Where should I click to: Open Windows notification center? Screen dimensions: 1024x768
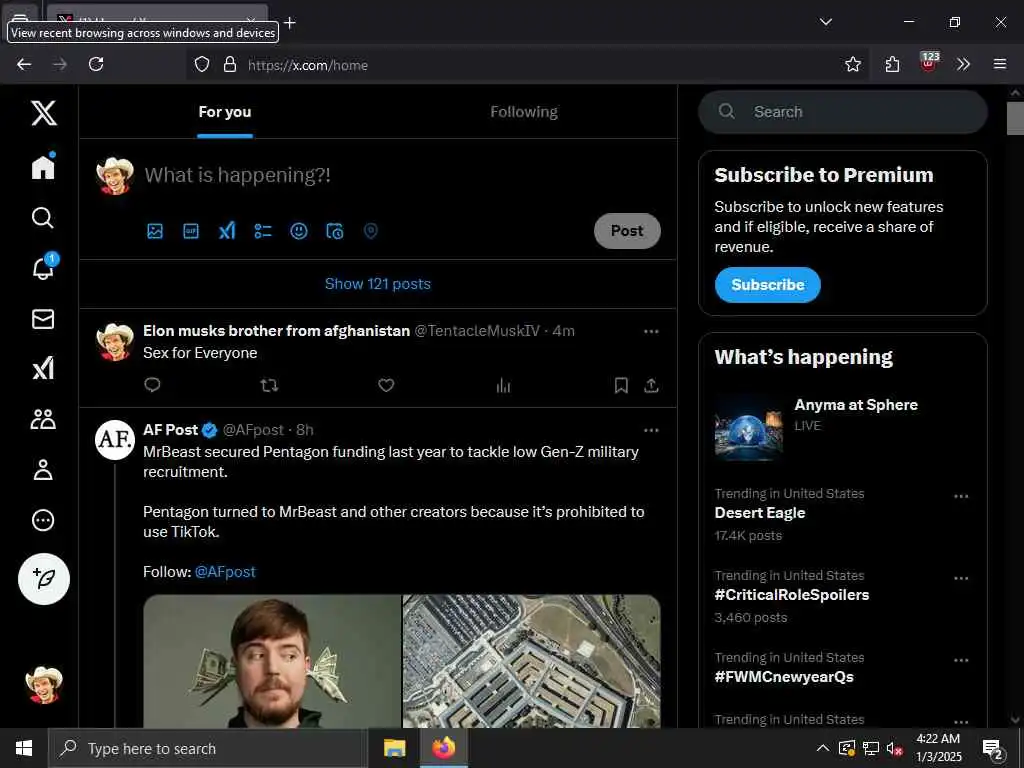coord(993,749)
